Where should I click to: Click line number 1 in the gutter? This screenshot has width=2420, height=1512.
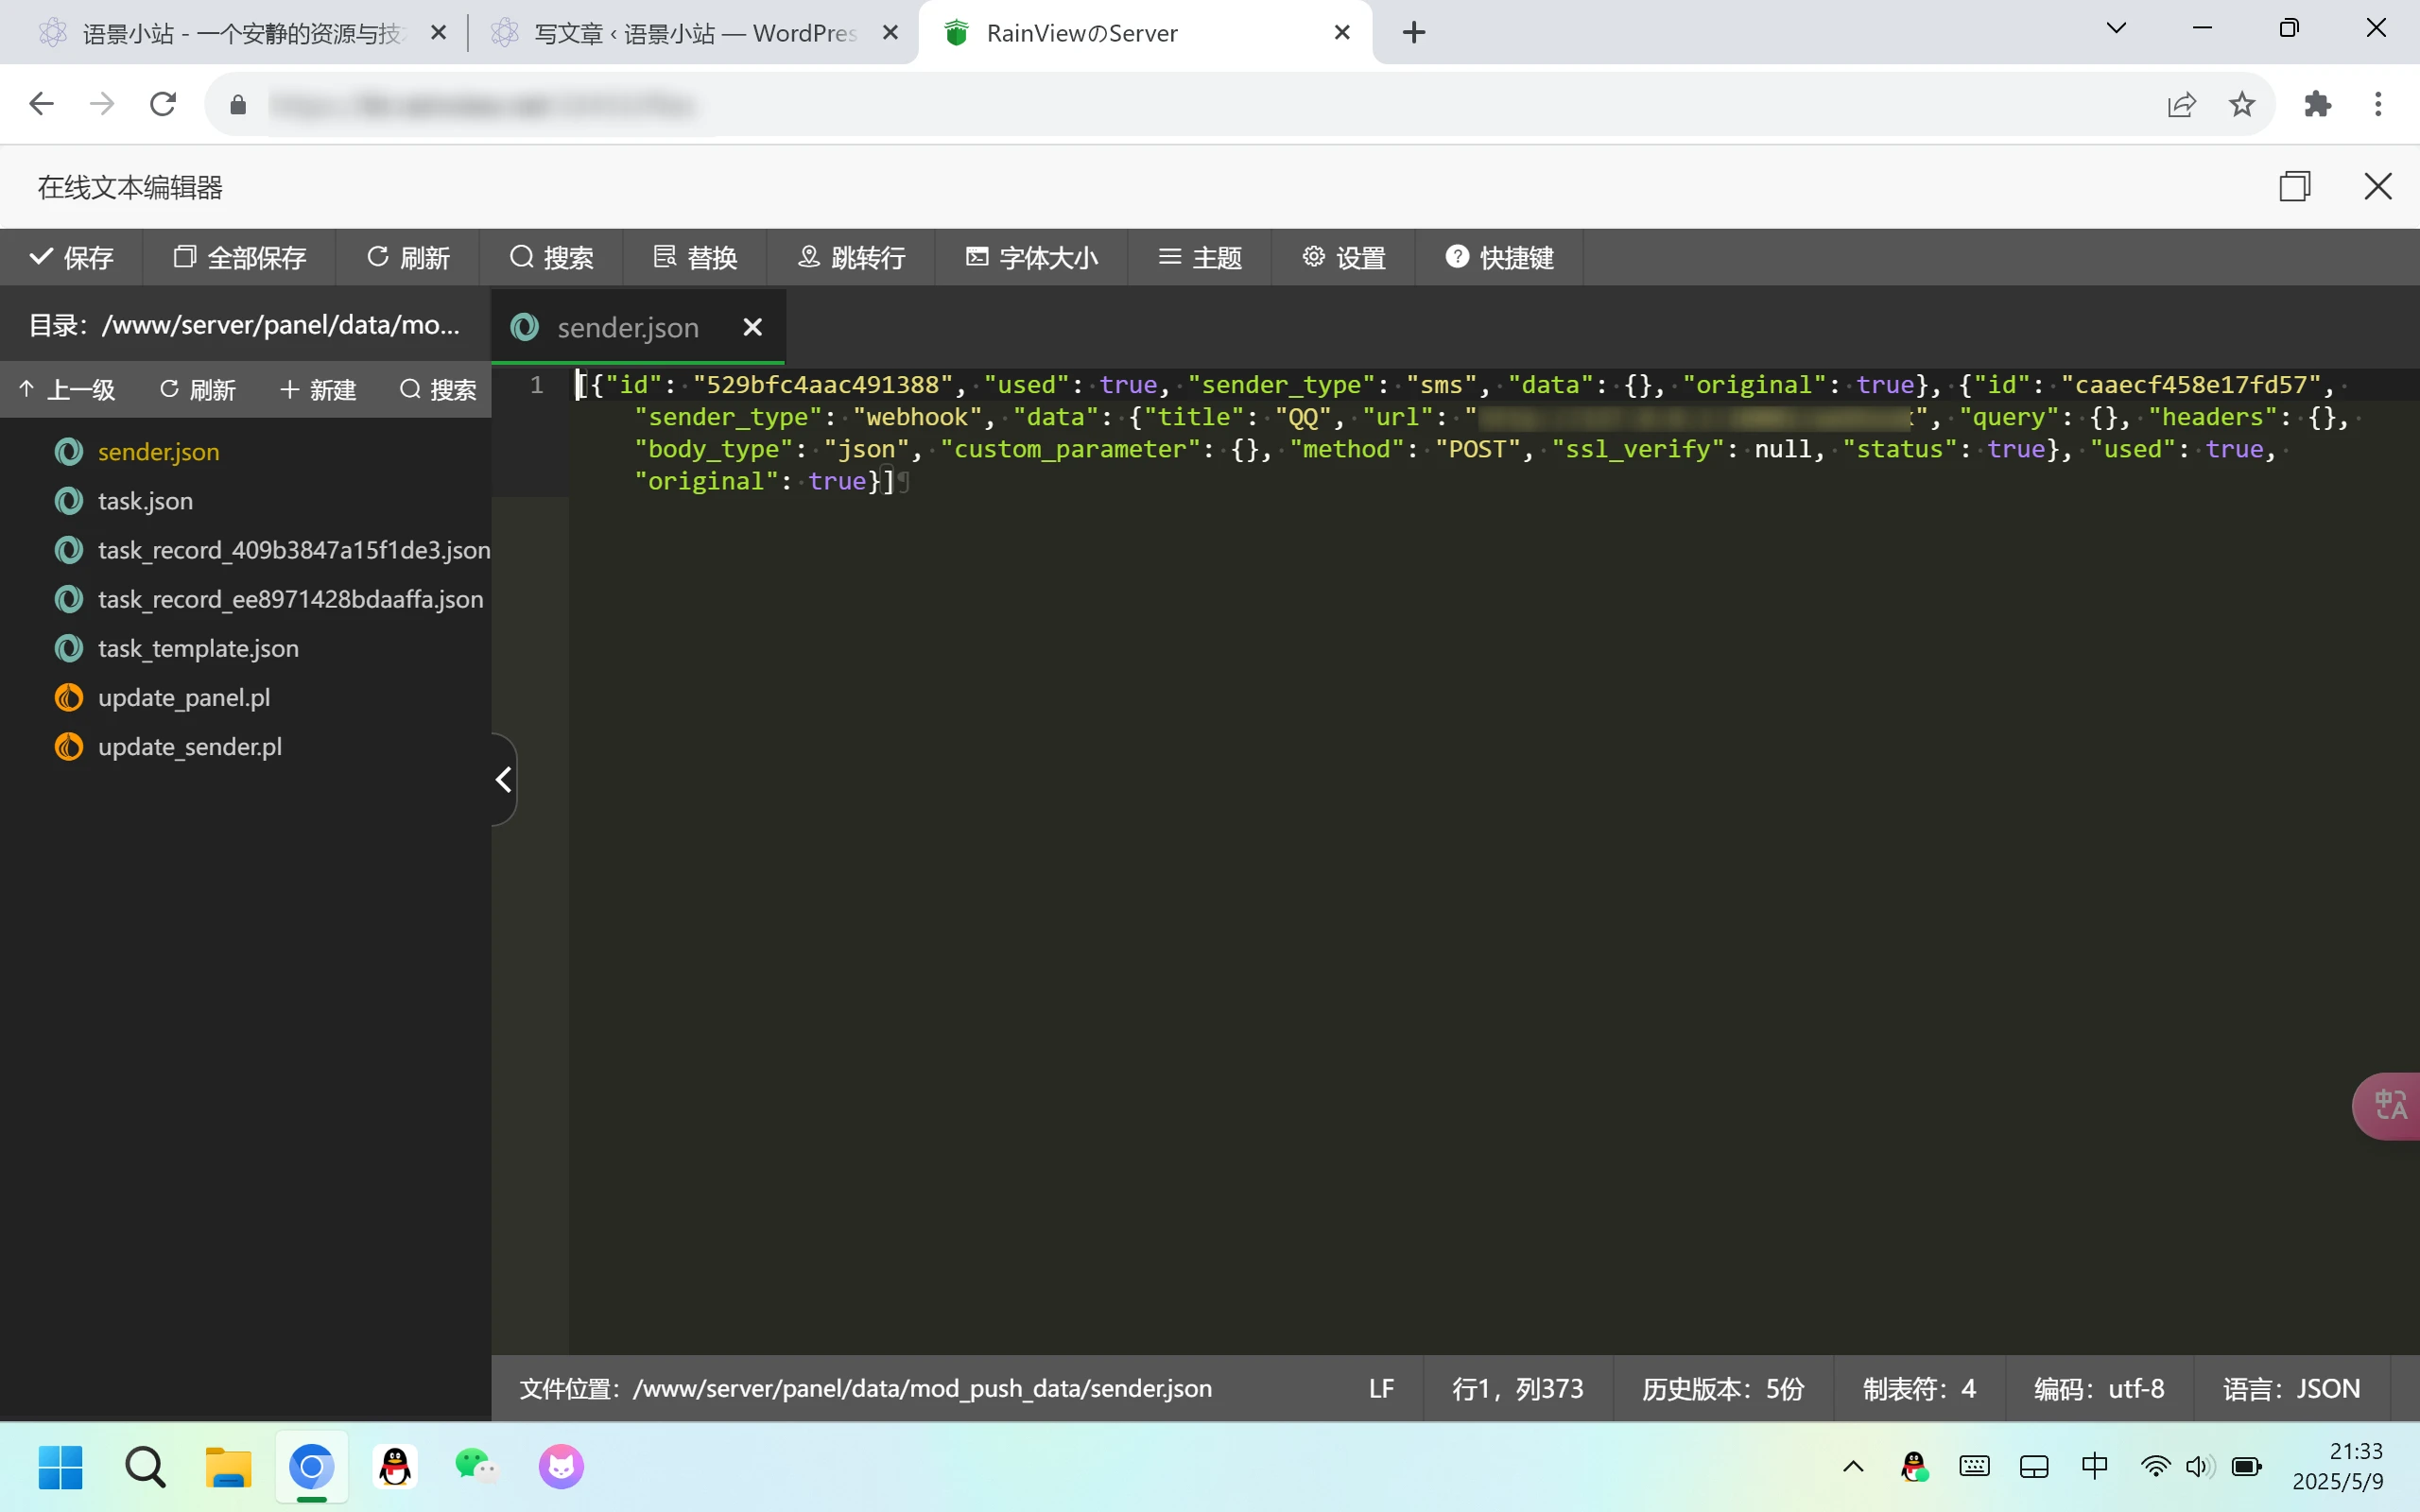[537, 385]
